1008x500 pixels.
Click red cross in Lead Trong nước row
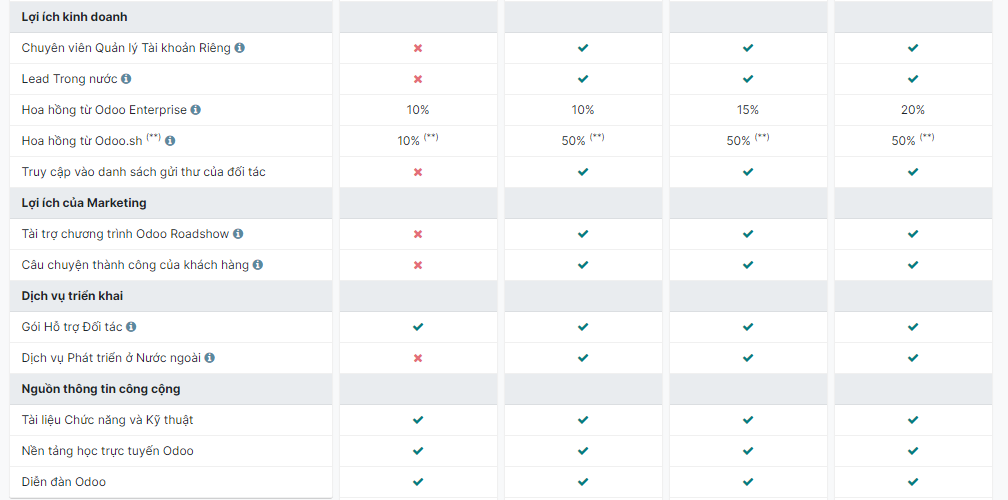coord(418,79)
